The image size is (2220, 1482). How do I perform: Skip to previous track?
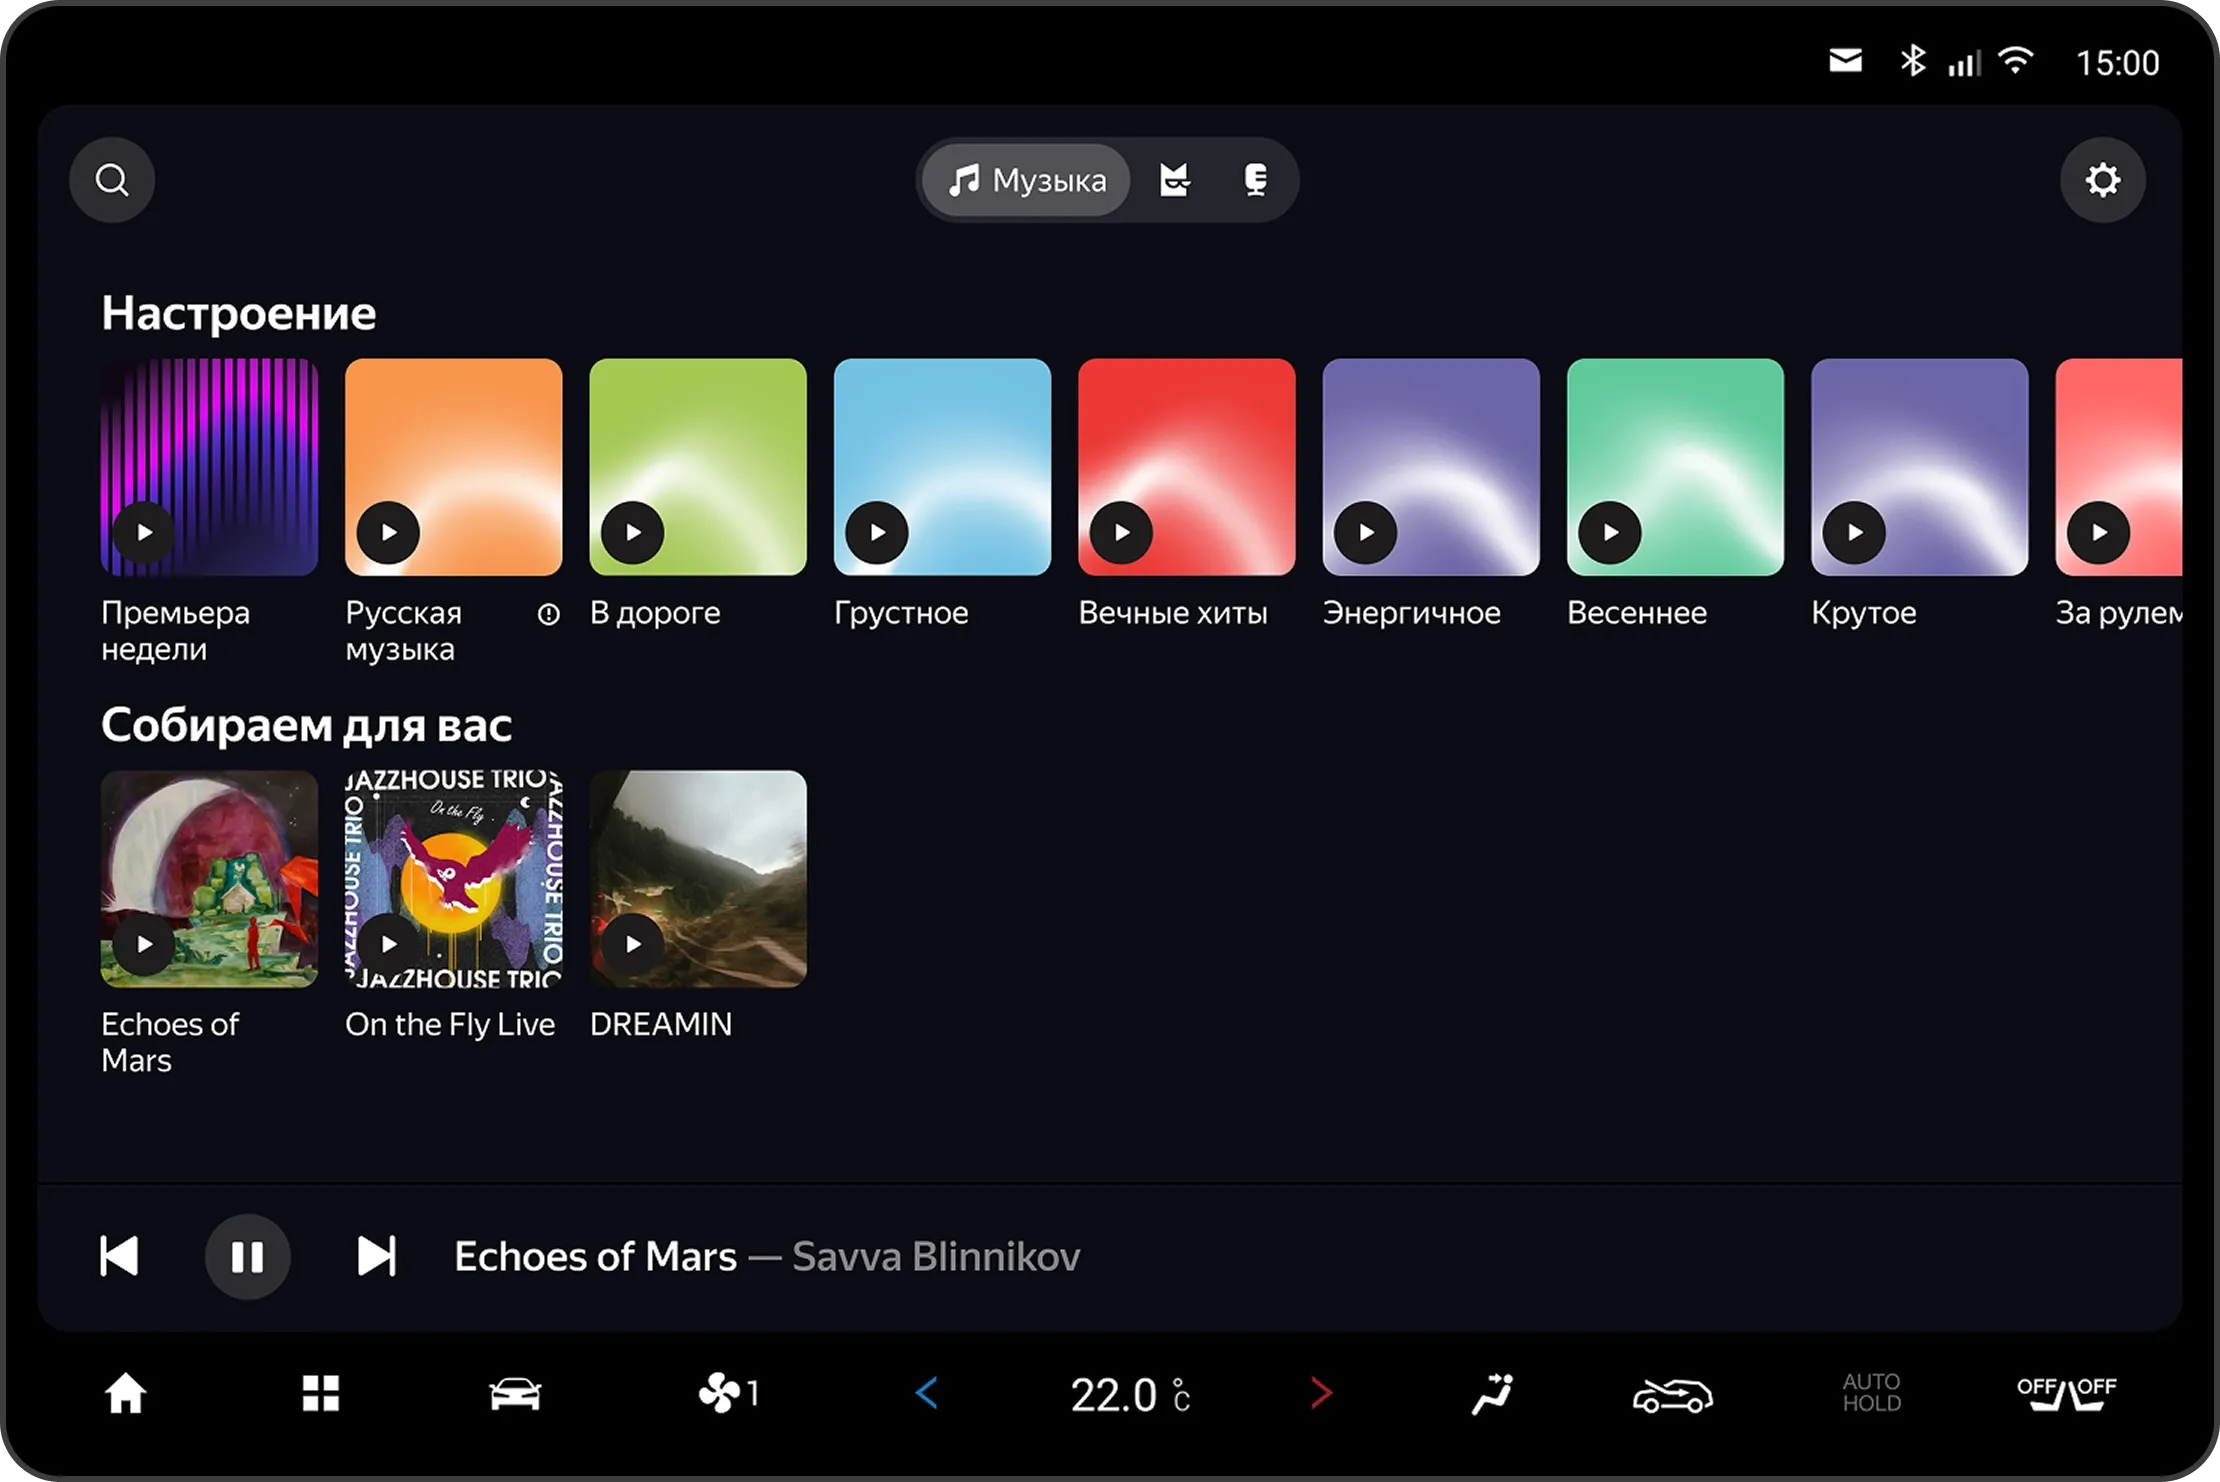119,1256
